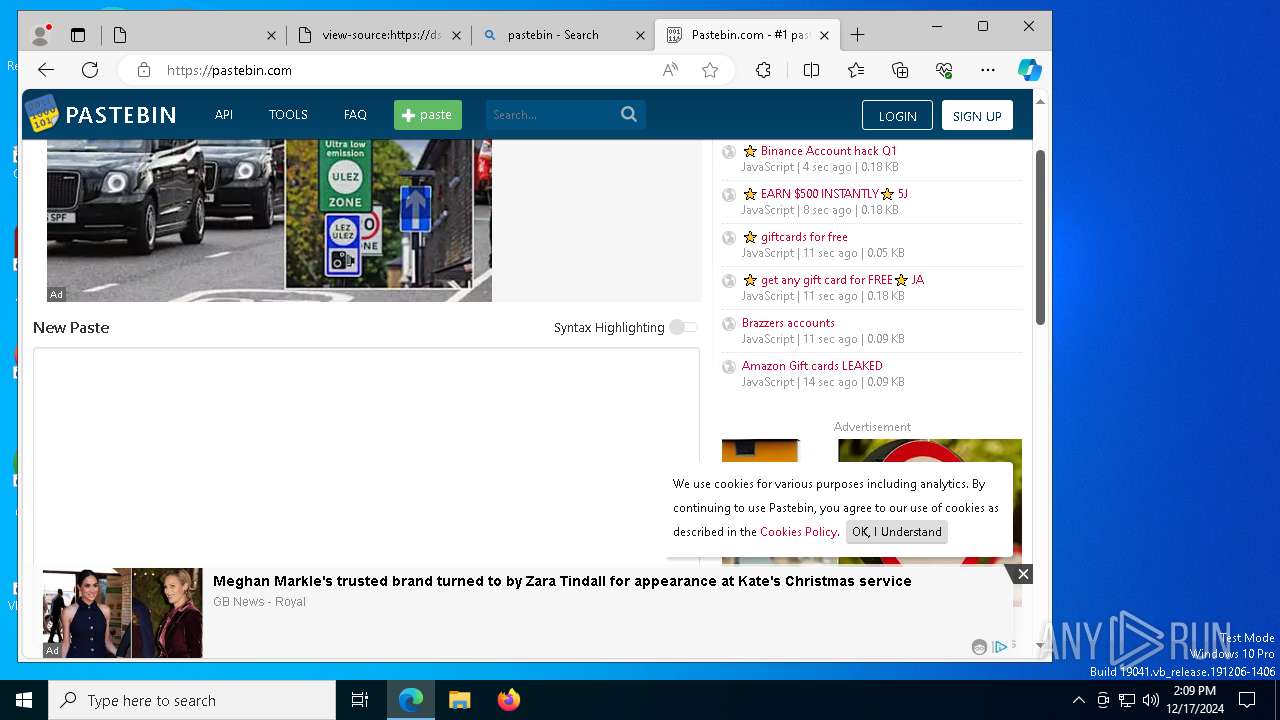The width and height of the screenshot is (1280, 720).
Task: Close the bottom Meghan Markle ad
Action: [1022, 574]
